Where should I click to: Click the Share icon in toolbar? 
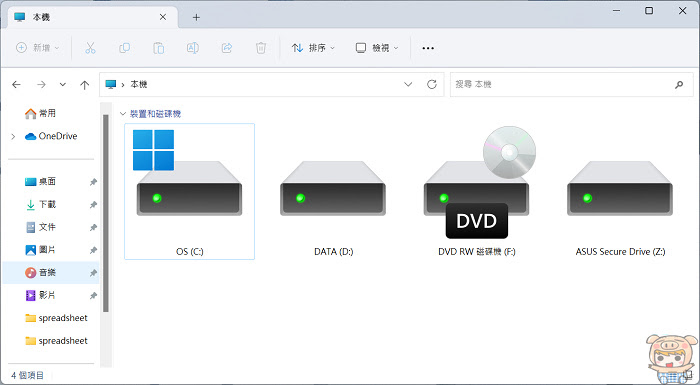pos(227,48)
